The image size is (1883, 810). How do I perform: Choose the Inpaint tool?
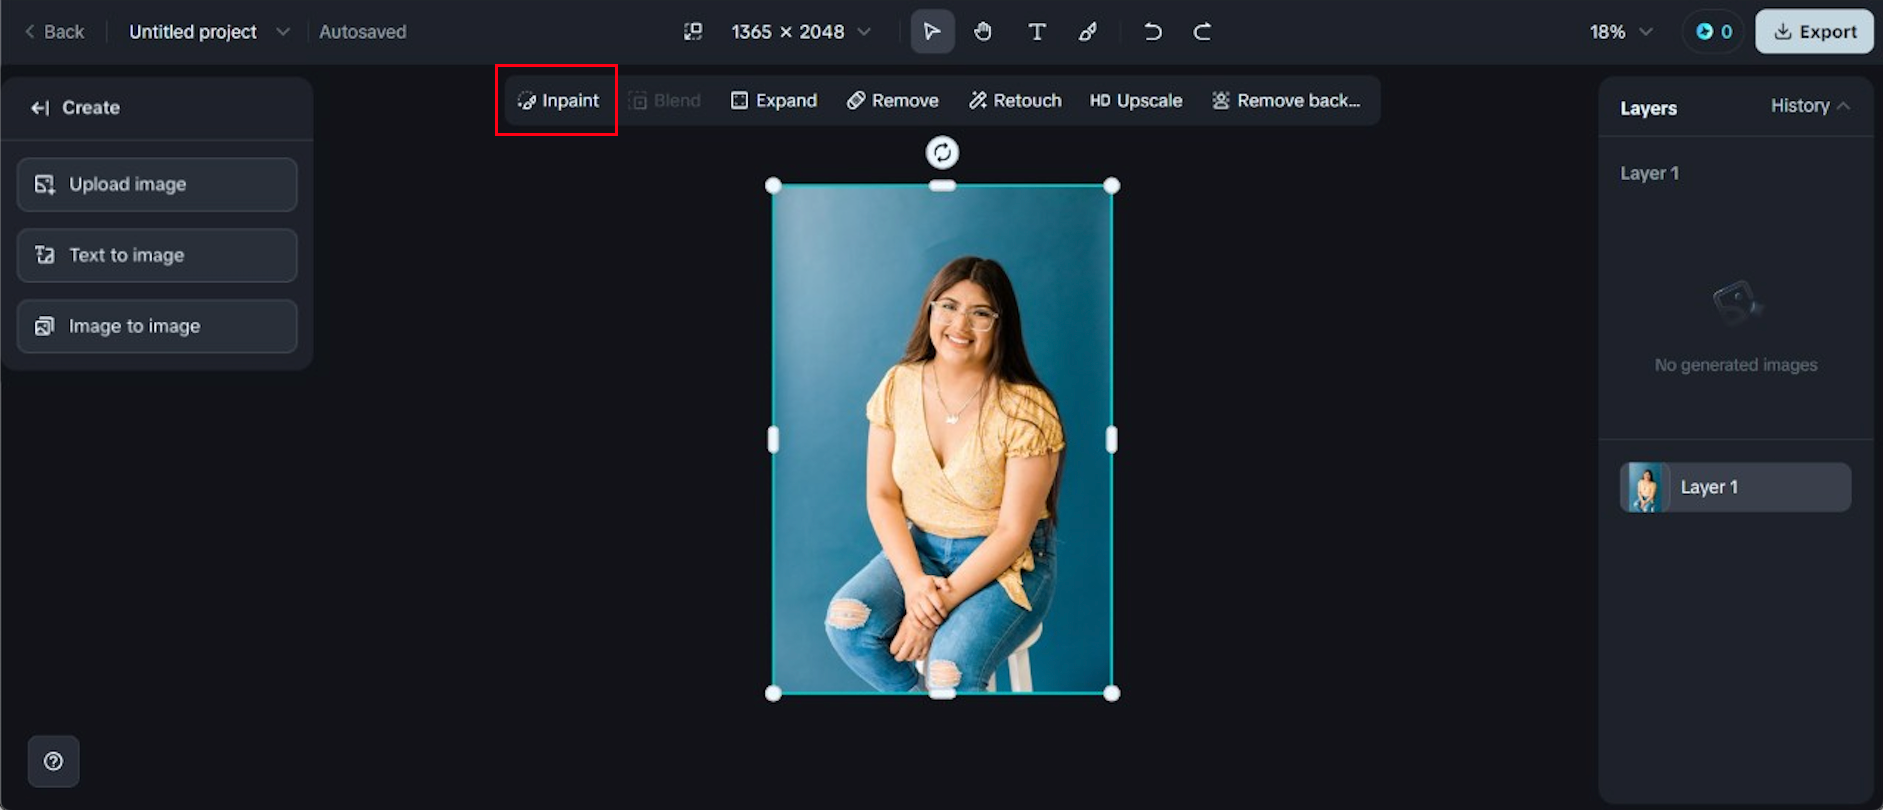tap(558, 101)
